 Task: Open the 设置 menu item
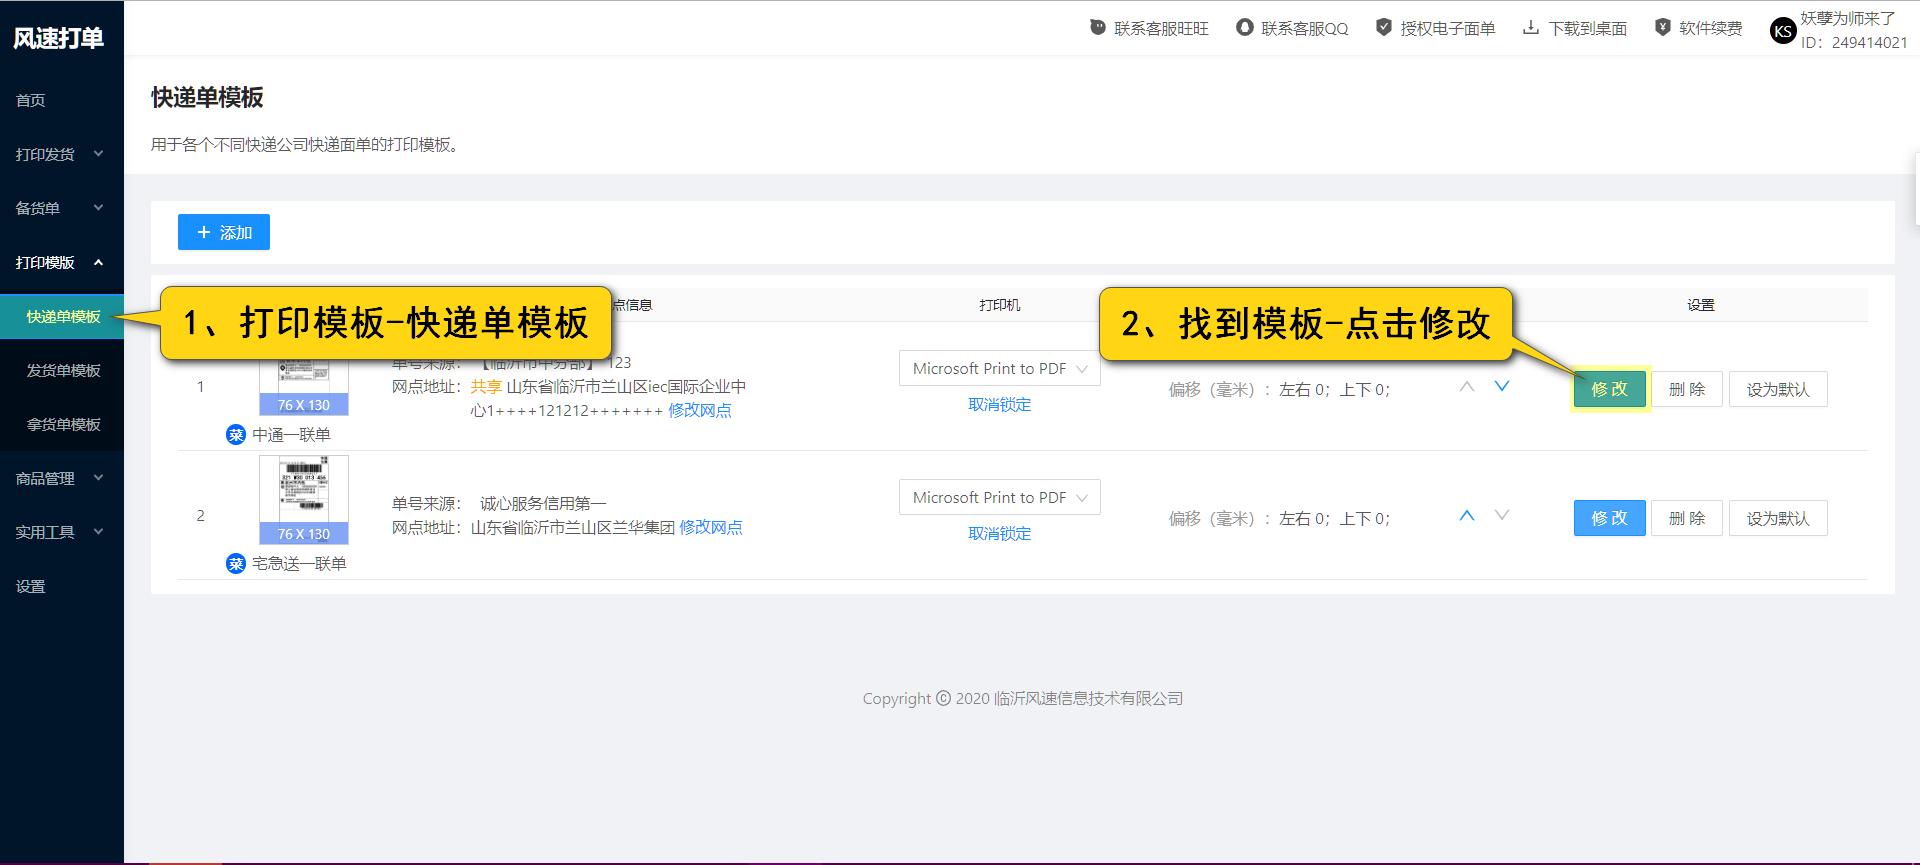62,586
